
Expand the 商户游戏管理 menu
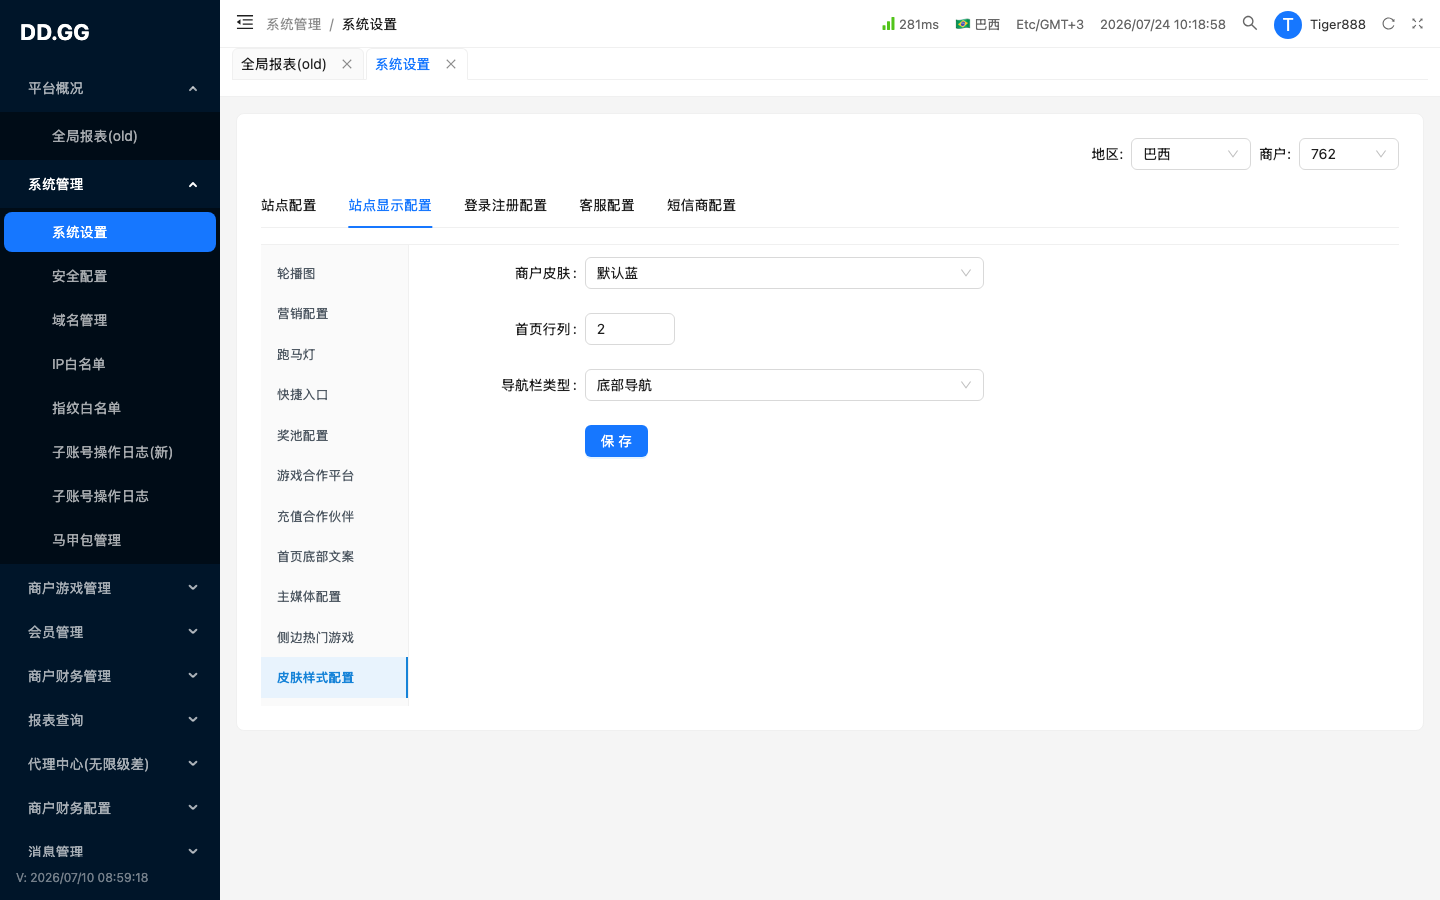click(110, 588)
